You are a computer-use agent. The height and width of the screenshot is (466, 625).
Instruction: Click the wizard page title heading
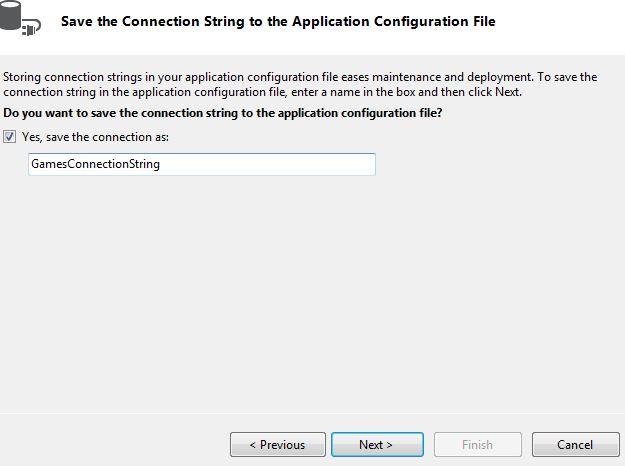coord(277,21)
